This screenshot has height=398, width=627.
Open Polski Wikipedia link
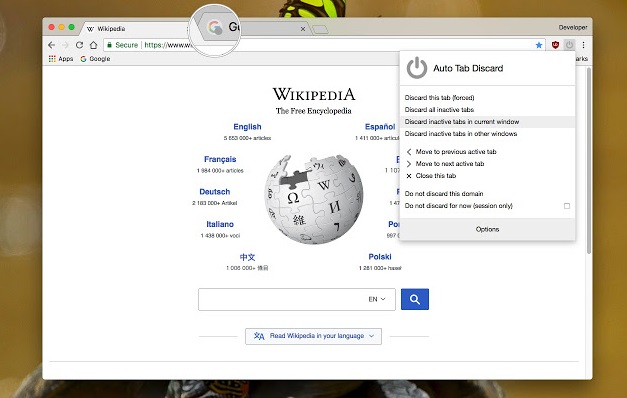[380, 257]
